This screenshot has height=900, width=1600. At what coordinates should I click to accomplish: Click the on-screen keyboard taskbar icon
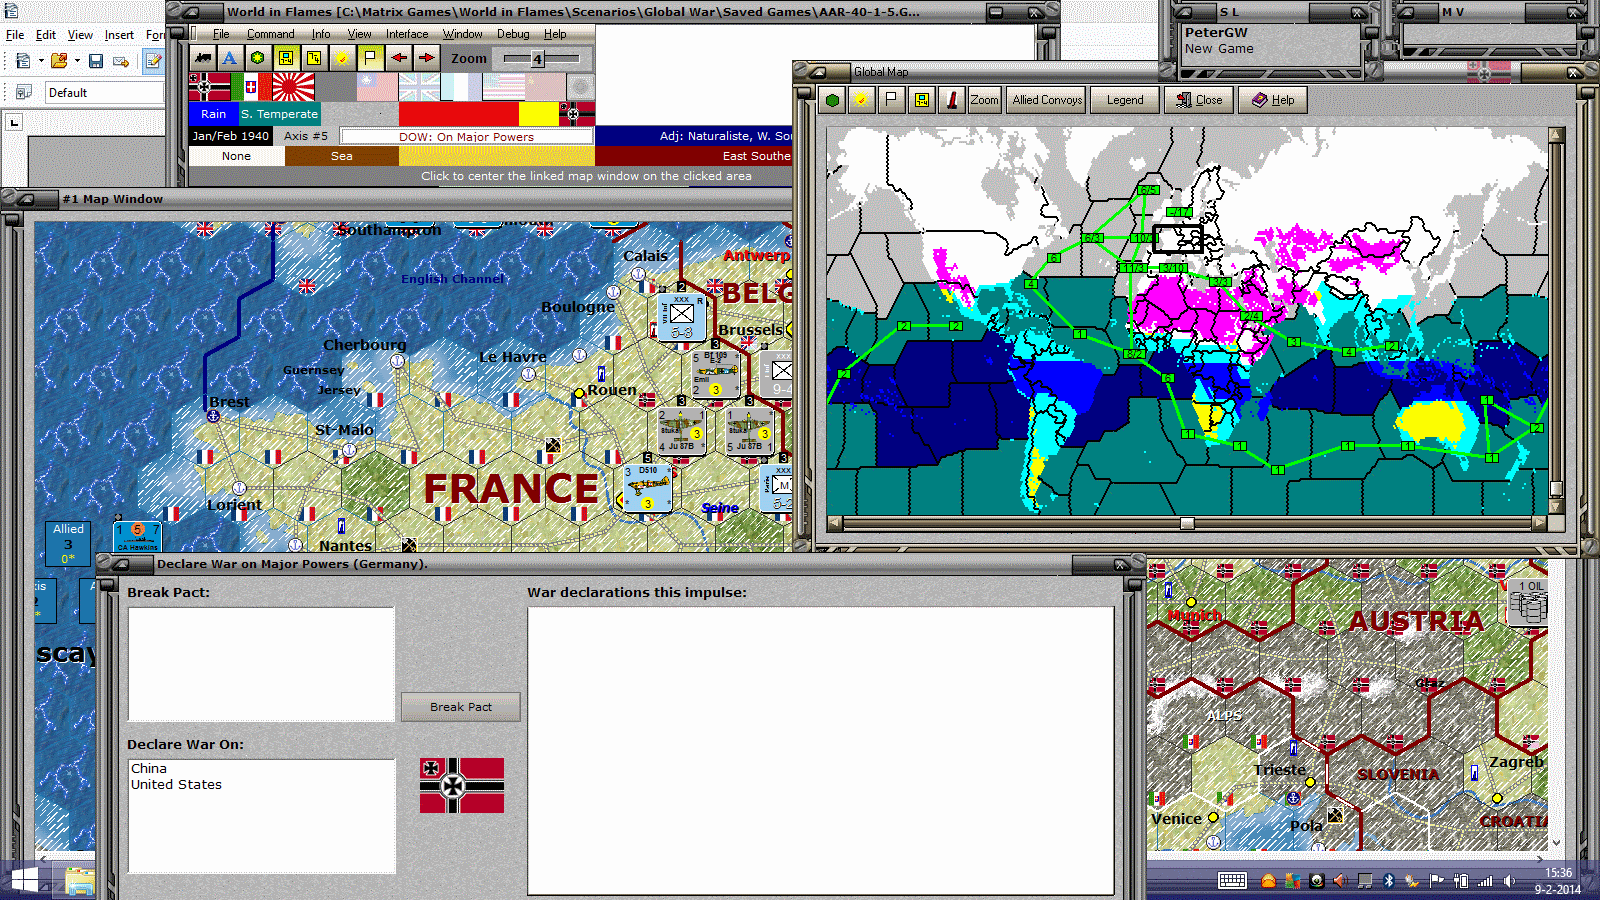(1232, 881)
